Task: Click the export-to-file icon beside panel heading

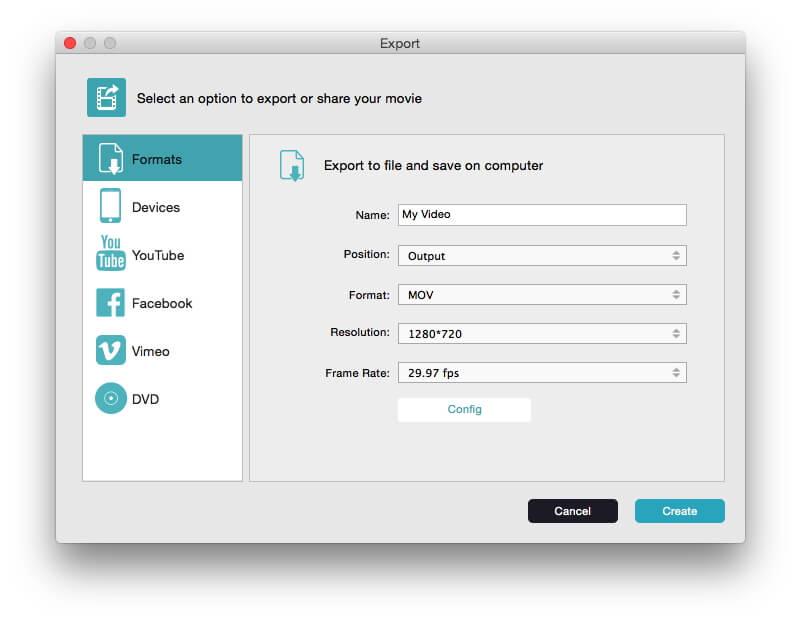Action: click(x=292, y=165)
